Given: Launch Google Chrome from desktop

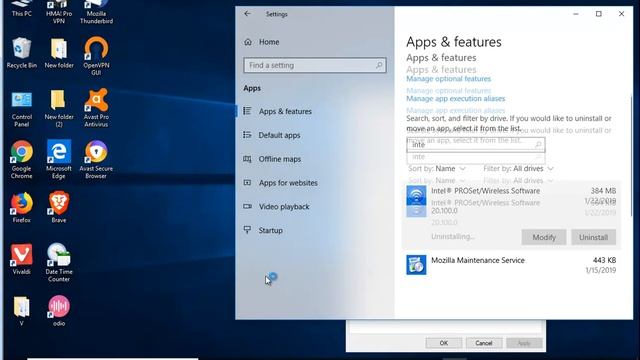Looking at the screenshot, I should [x=22, y=160].
